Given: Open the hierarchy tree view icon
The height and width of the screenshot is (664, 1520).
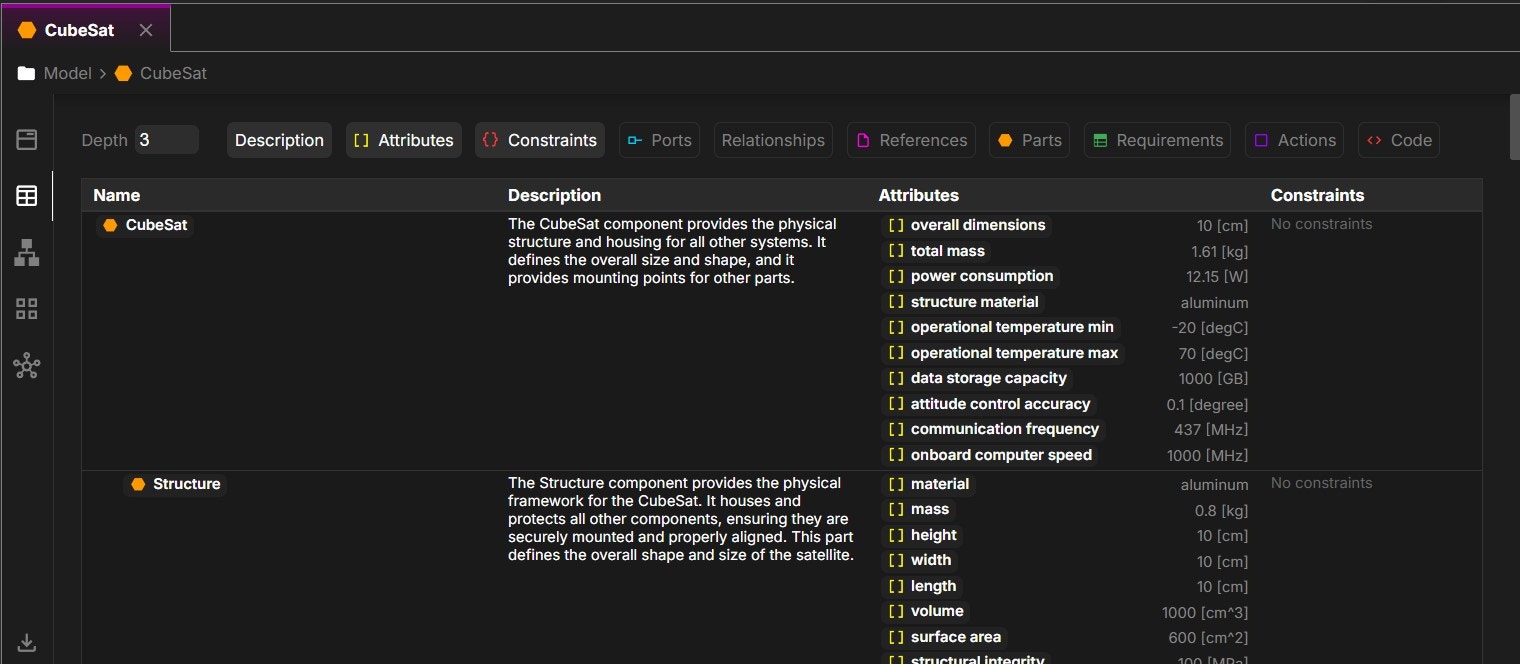Looking at the screenshot, I should tap(27, 252).
